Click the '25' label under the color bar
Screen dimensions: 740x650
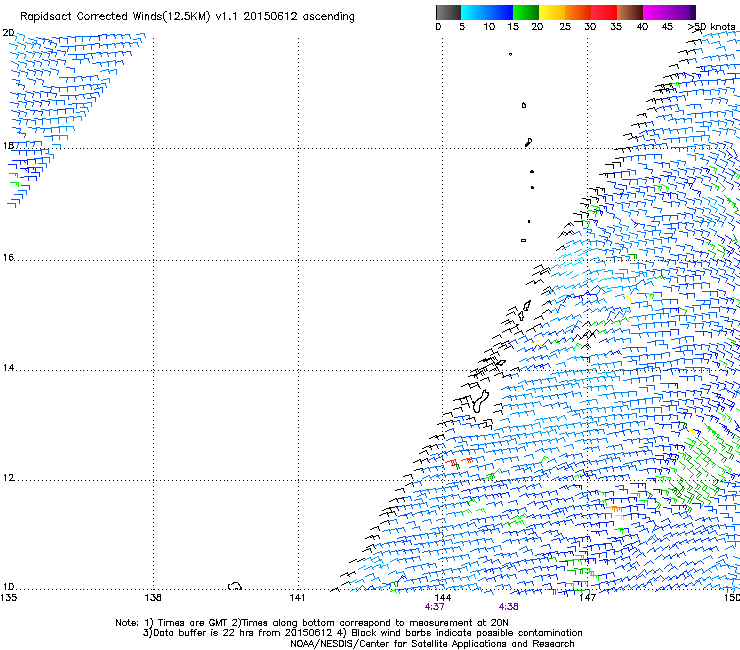tap(565, 27)
